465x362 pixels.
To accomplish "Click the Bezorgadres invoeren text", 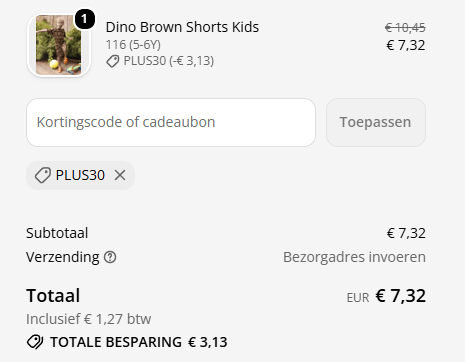I will (354, 257).
